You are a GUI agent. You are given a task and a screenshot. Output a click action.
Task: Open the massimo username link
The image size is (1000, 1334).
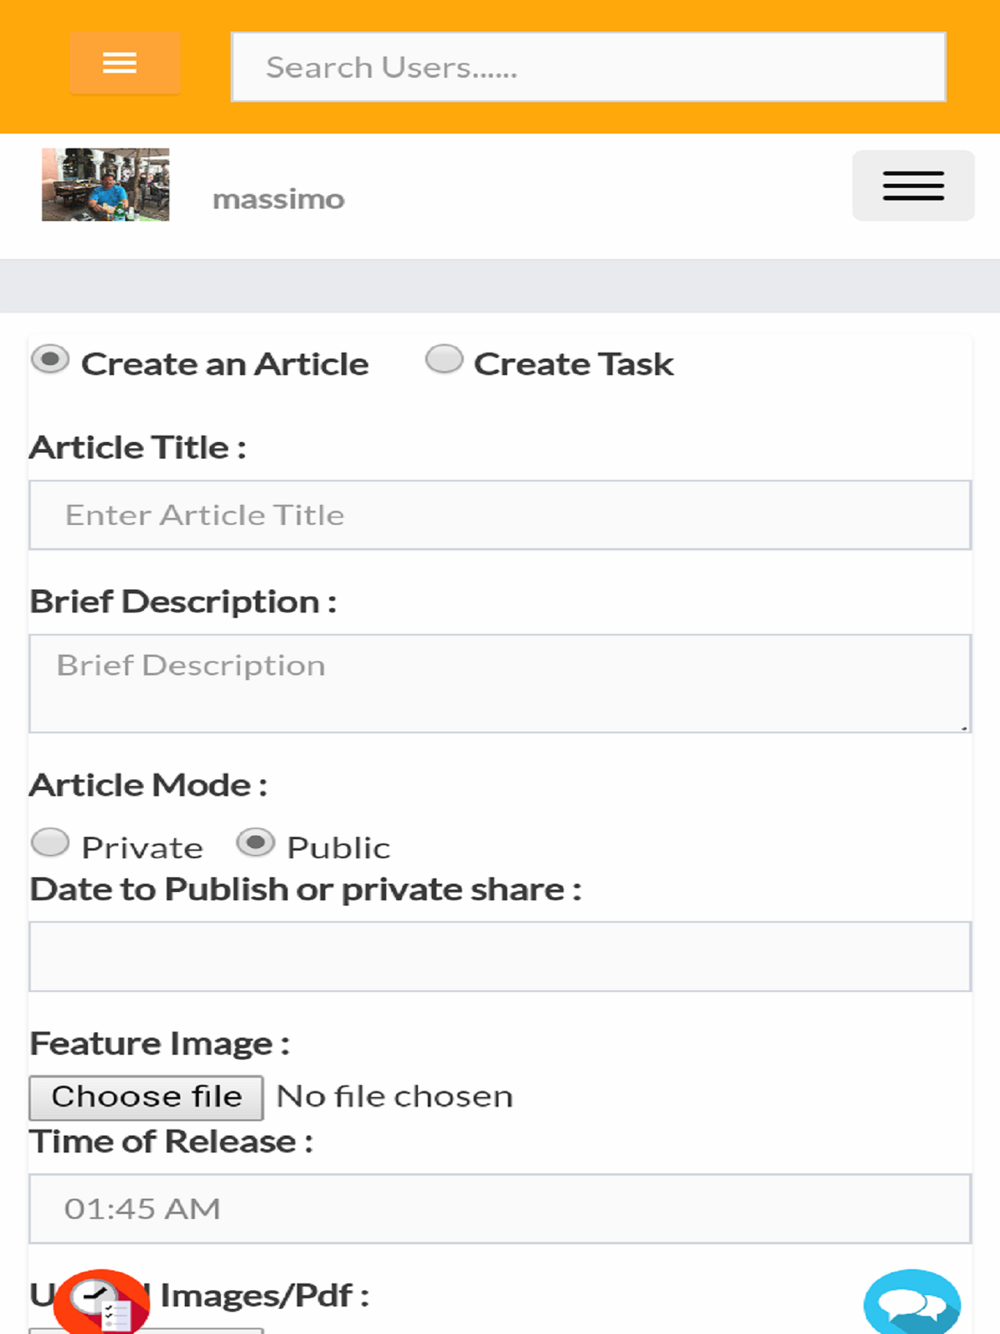point(278,199)
